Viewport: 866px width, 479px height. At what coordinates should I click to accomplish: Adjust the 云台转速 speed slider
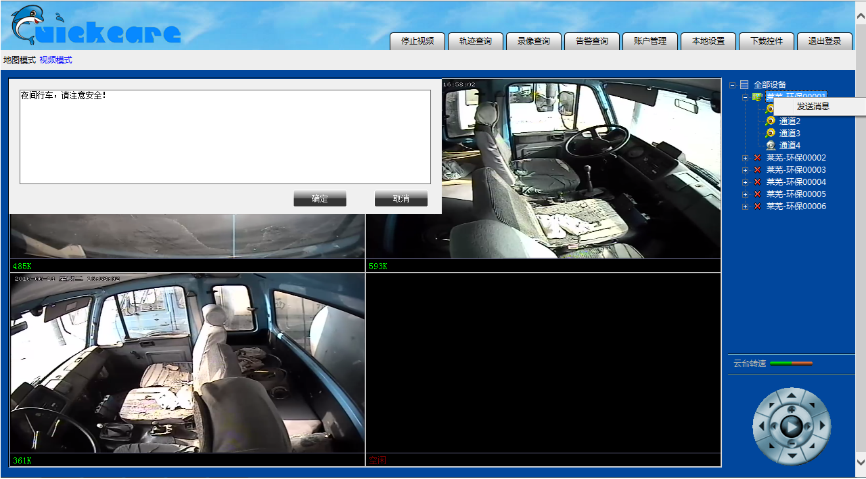(792, 363)
